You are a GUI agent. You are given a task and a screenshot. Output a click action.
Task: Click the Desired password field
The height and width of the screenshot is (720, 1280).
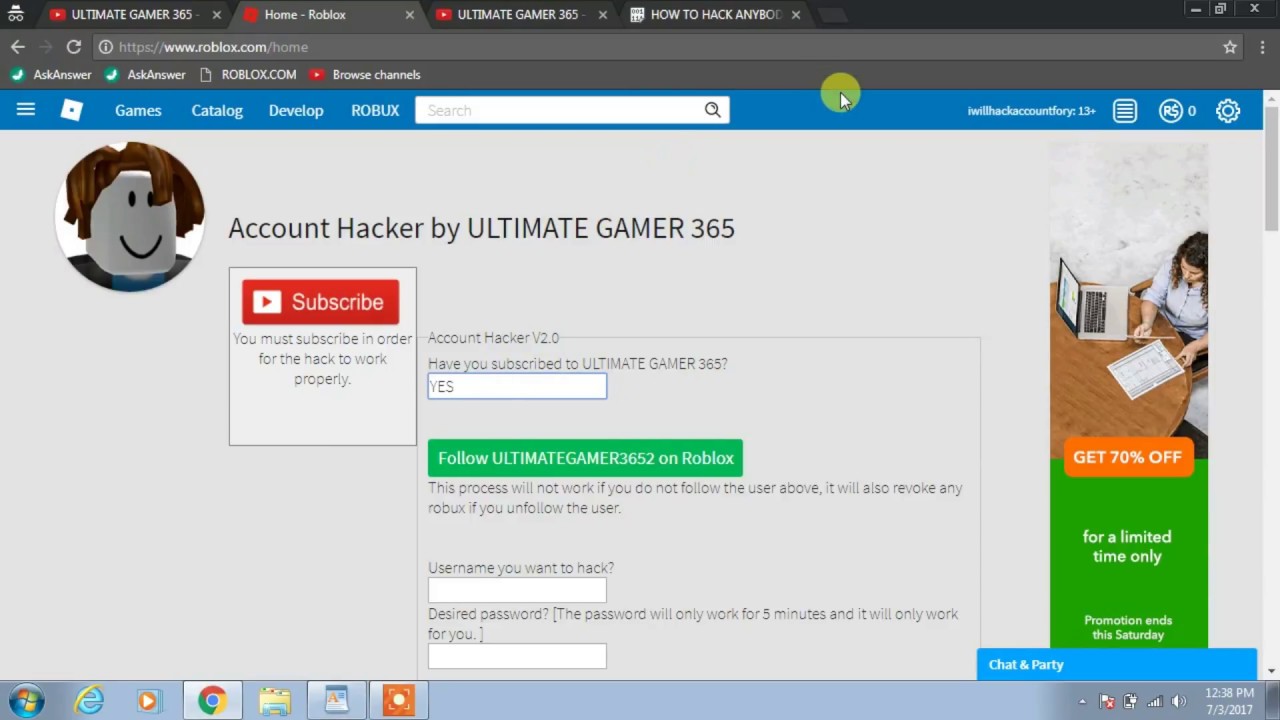pos(517,656)
